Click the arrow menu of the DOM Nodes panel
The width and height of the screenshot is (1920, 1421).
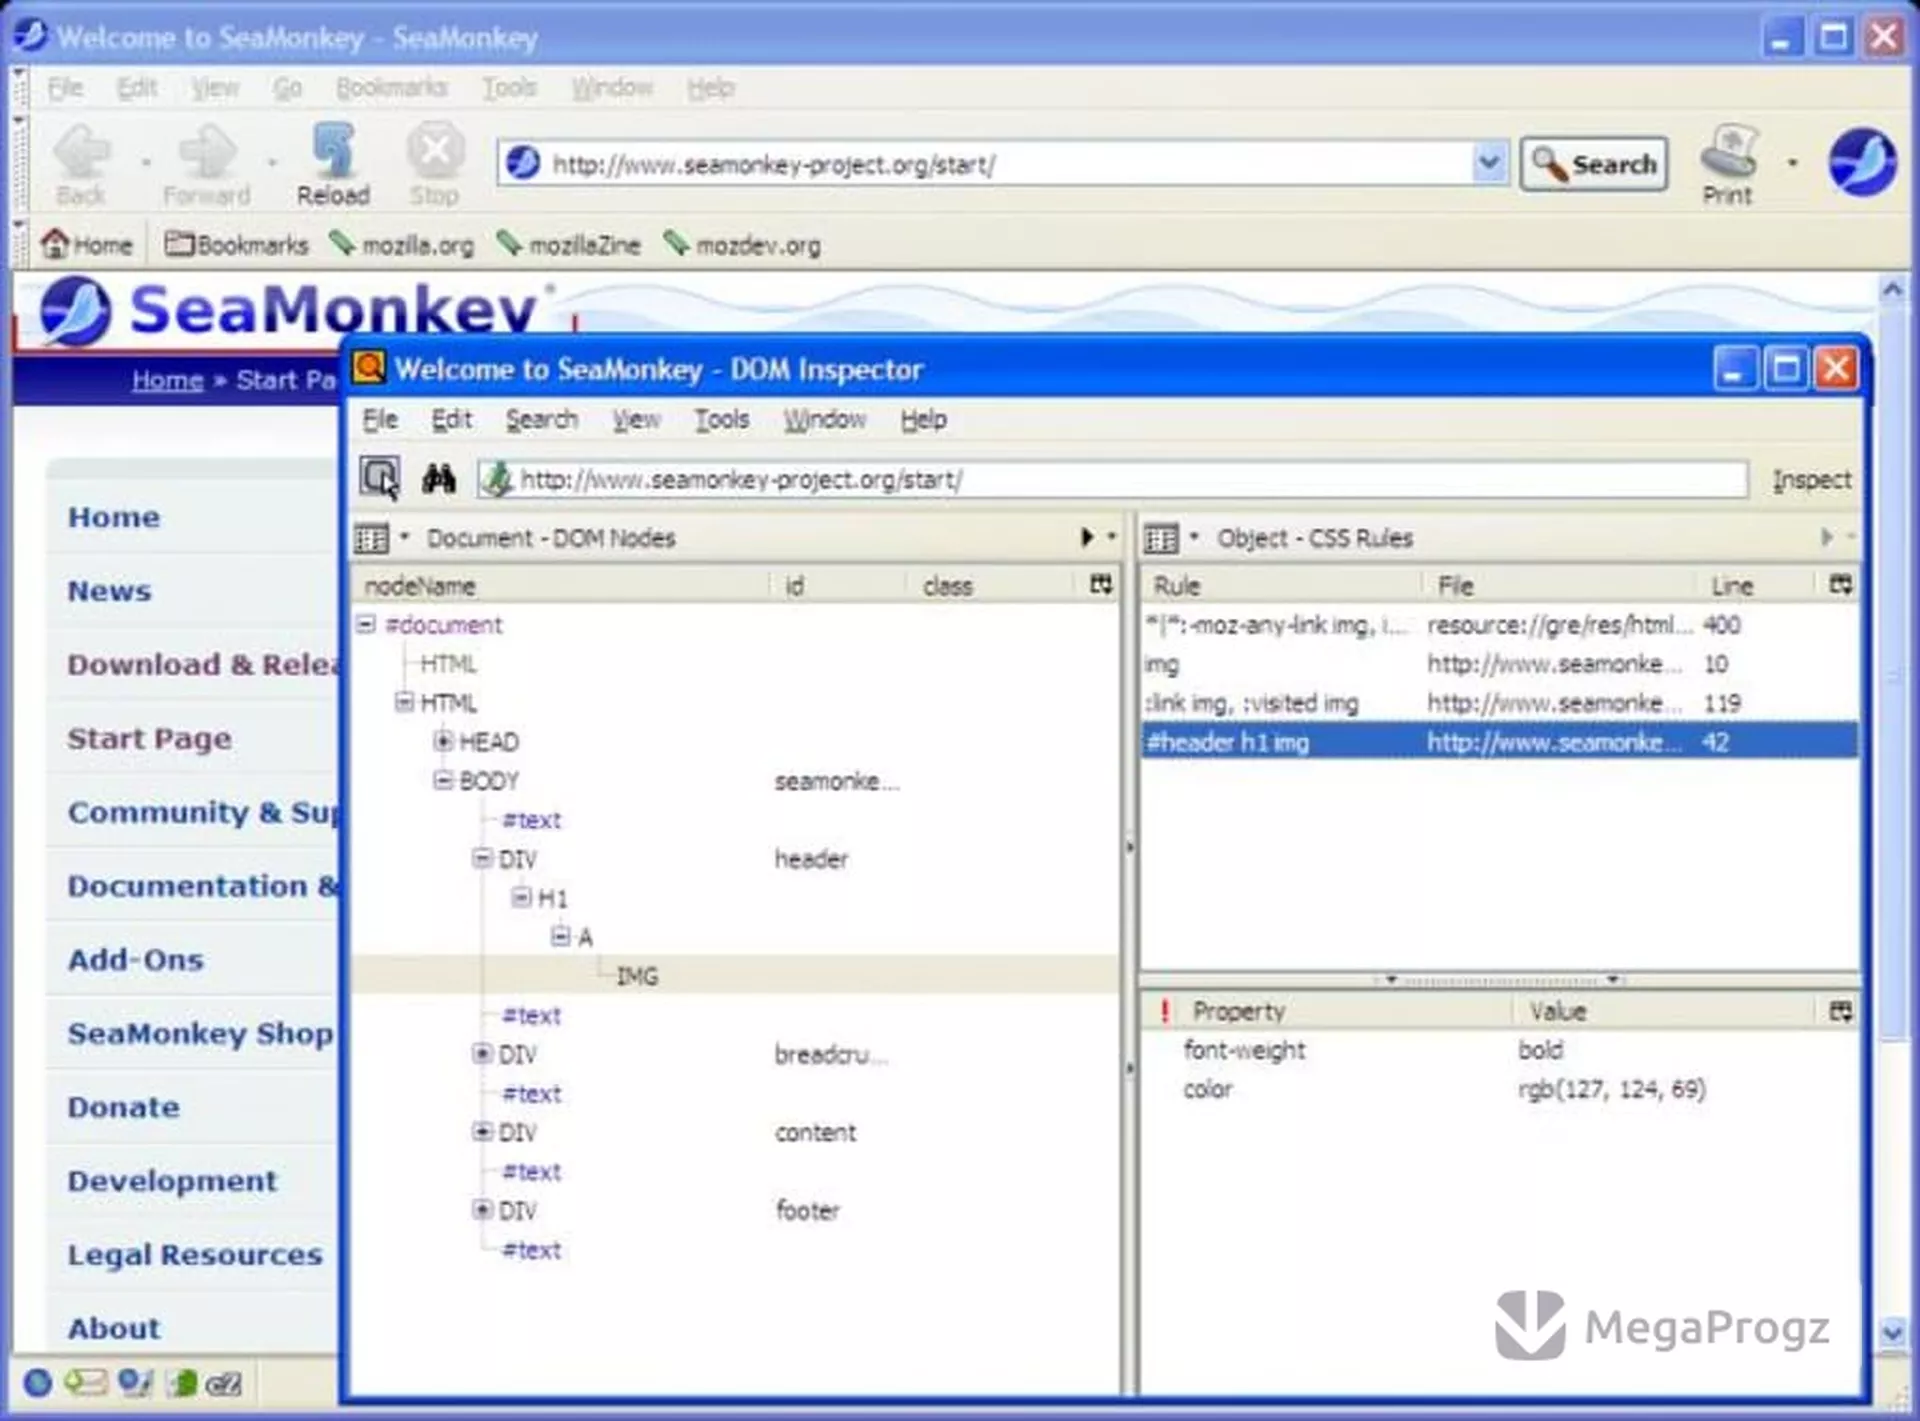tap(1088, 537)
